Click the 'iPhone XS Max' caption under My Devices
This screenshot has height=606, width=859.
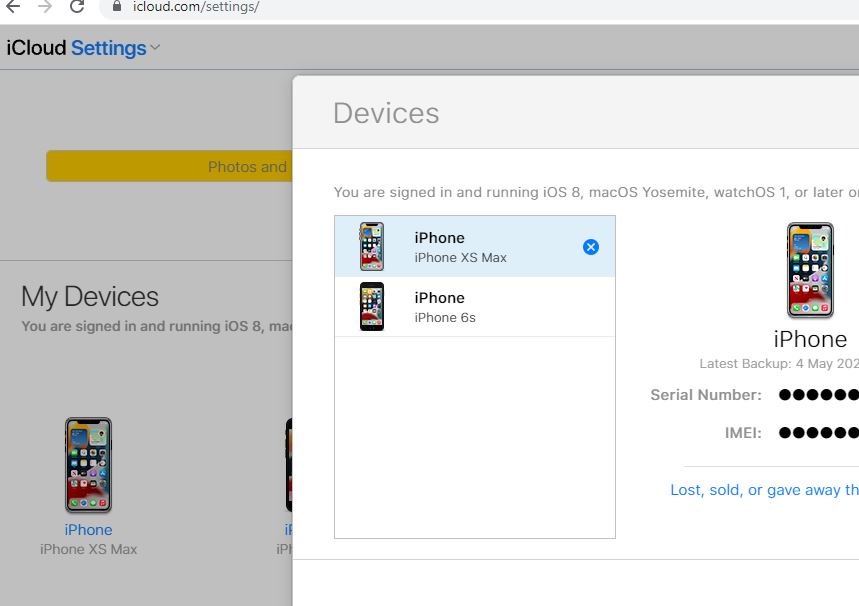coord(88,549)
